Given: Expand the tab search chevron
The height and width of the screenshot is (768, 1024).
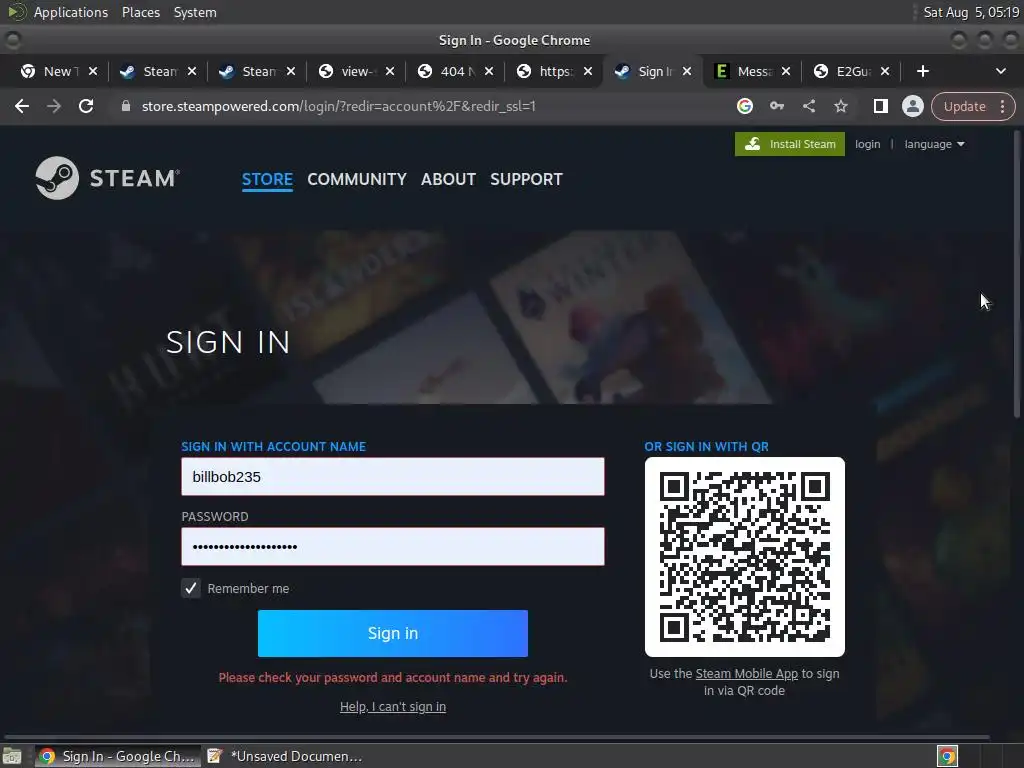Looking at the screenshot, I should pos(1000,71).
